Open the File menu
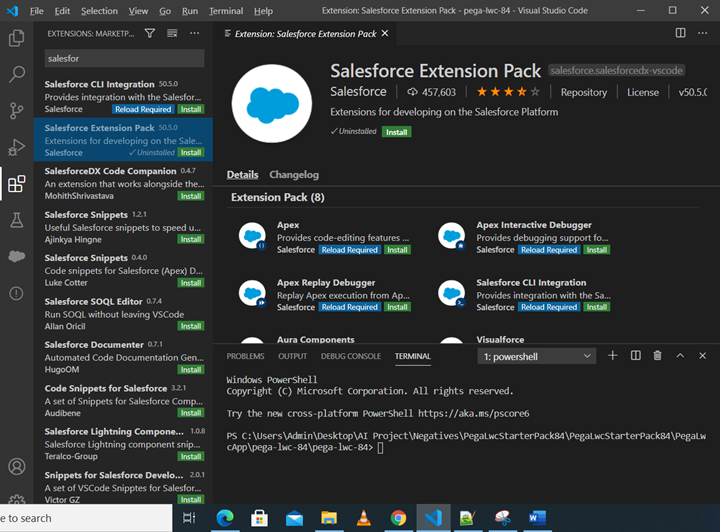Viewport: 720px width, 532px height. (37, 11)
